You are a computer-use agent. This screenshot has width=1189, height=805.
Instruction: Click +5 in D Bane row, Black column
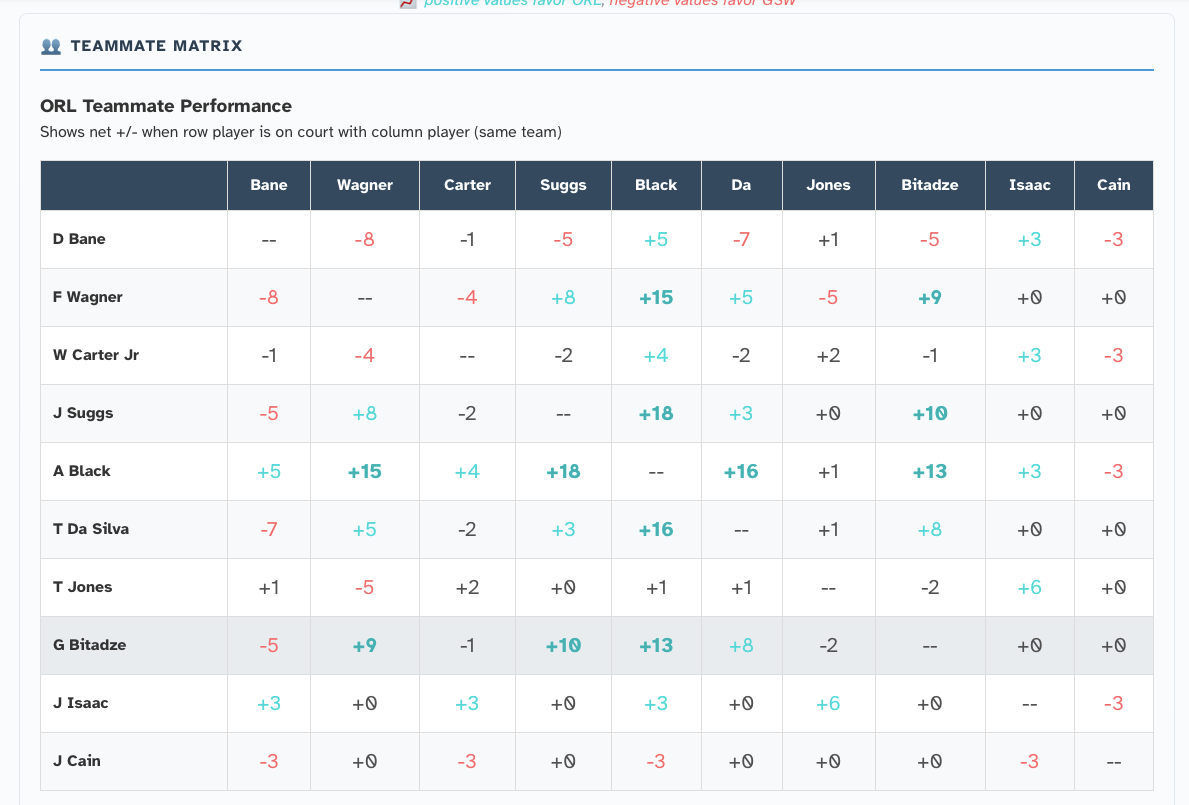[x=656, y=240]
